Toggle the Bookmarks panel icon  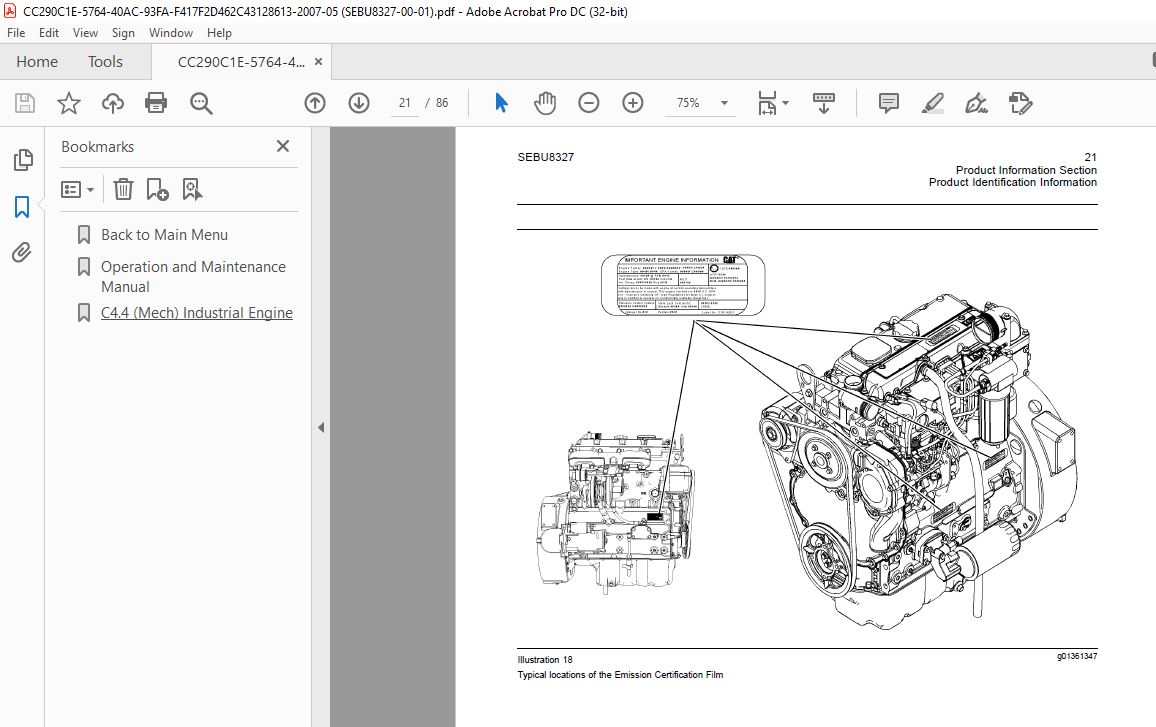pos(22,206)
